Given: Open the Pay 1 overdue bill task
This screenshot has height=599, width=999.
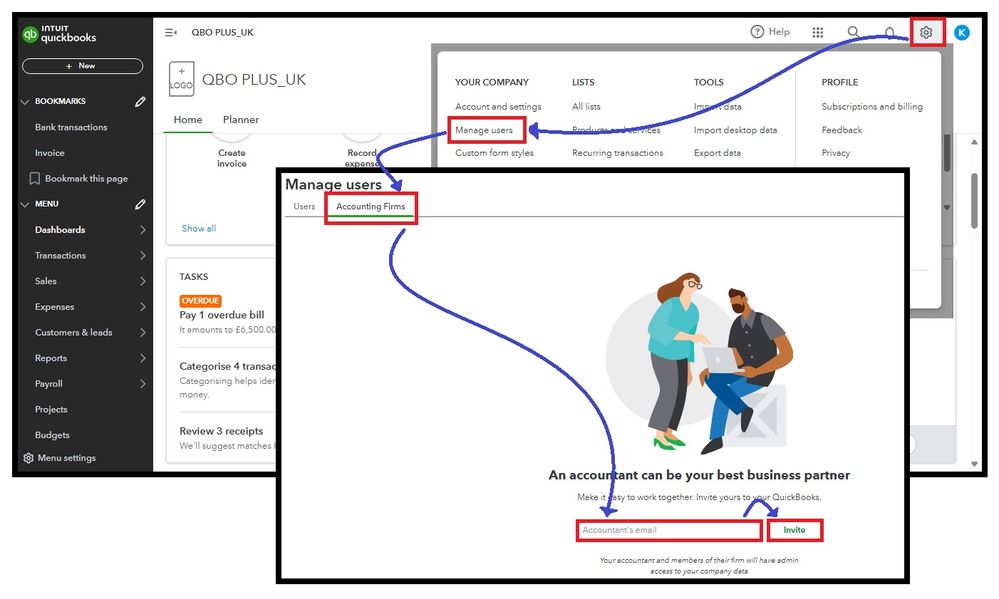Looking at the screenshot, I should (x=222, y=315).
